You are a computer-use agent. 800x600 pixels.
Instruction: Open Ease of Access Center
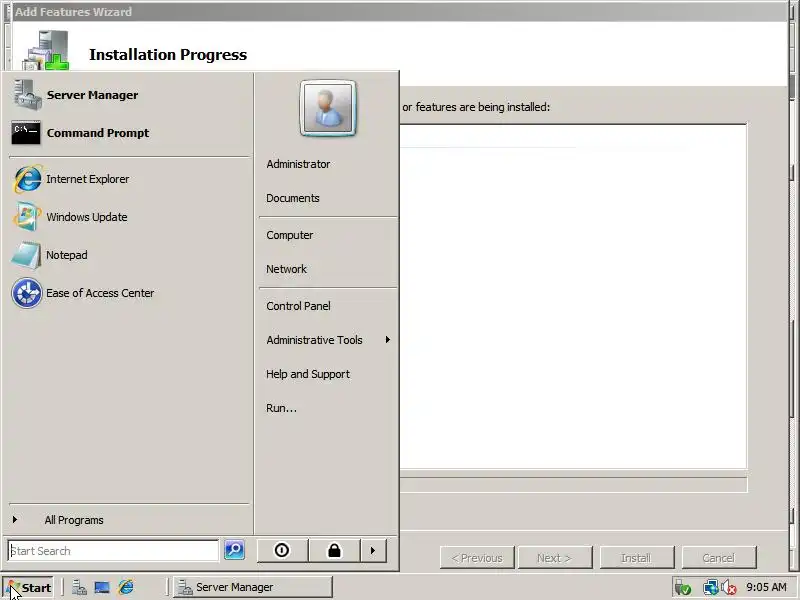[x=83, y=293]
